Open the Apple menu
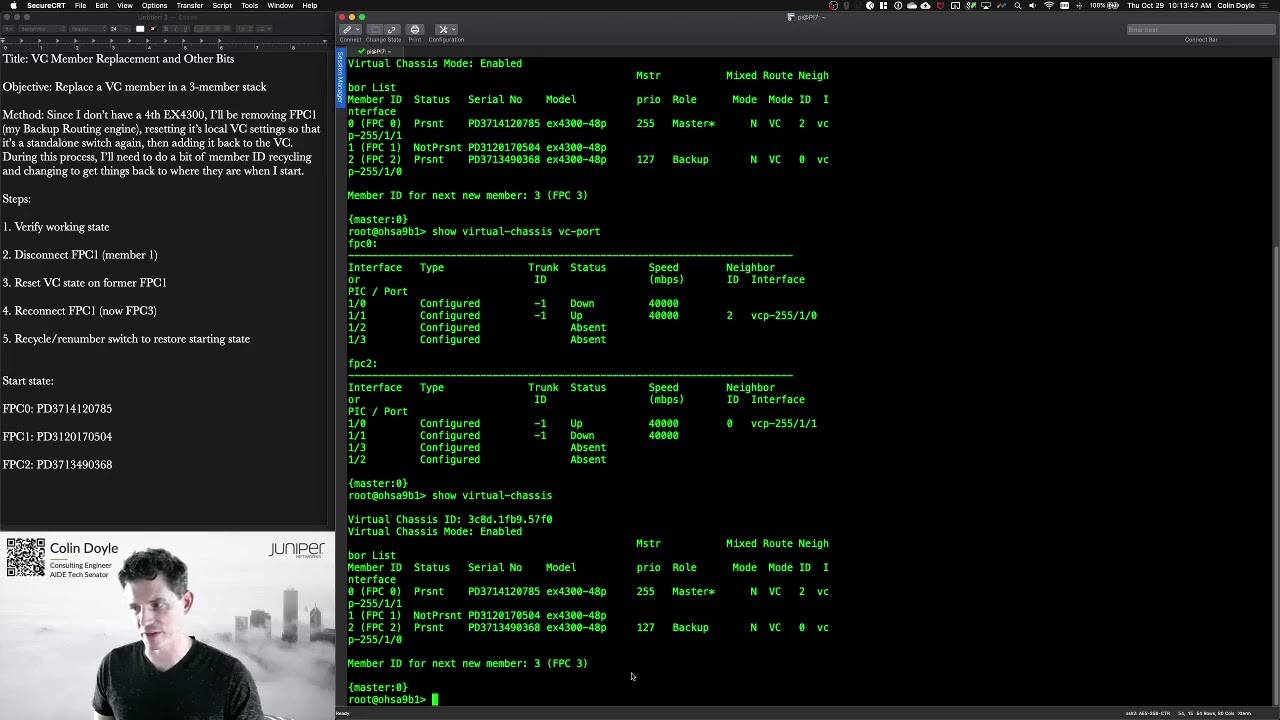 point(12,5)
